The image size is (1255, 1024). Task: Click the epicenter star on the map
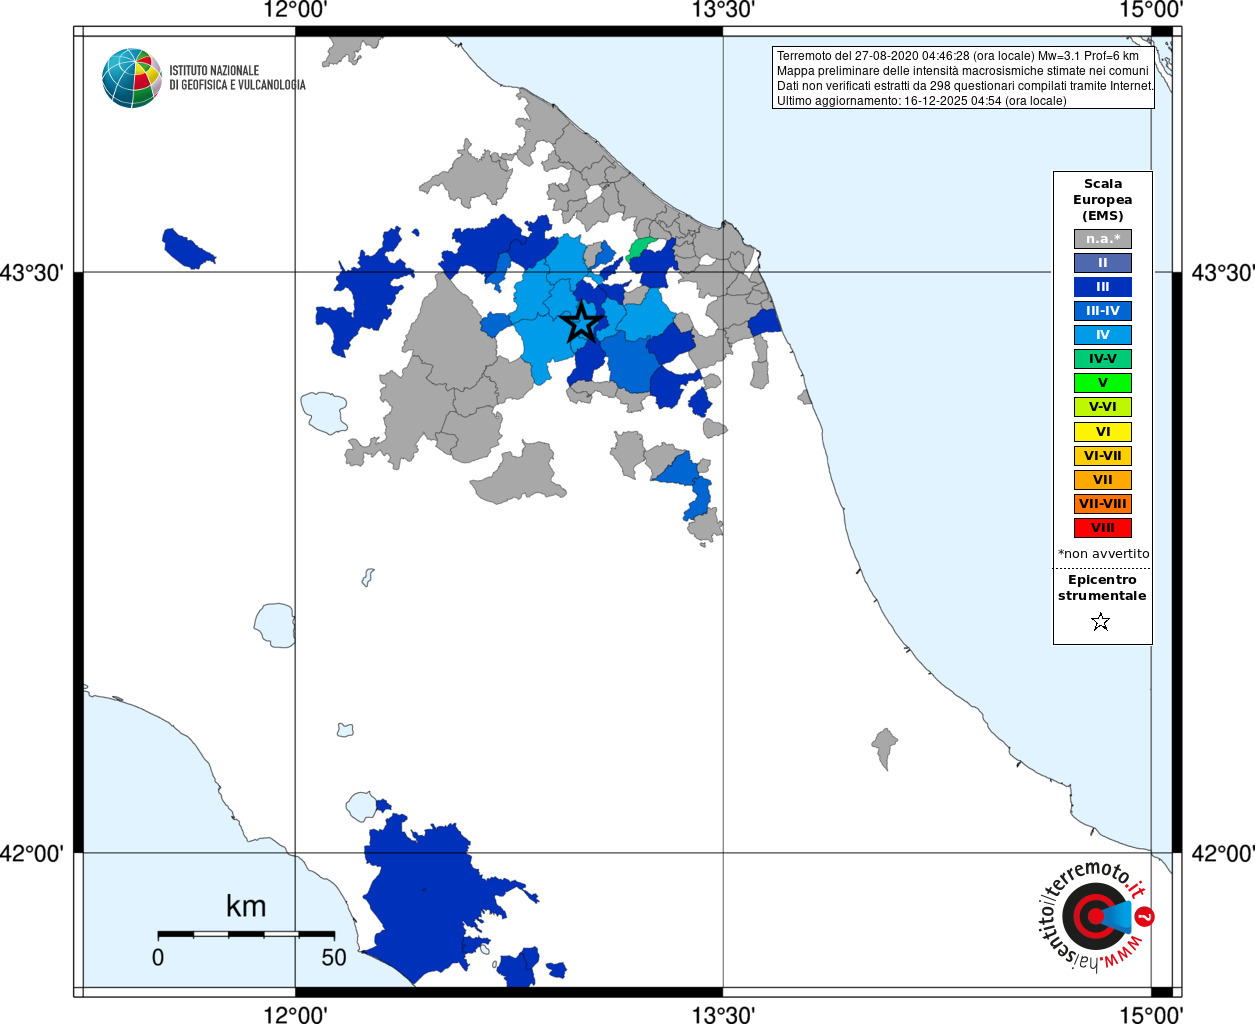pyautogui.click(x=582, y=323)
